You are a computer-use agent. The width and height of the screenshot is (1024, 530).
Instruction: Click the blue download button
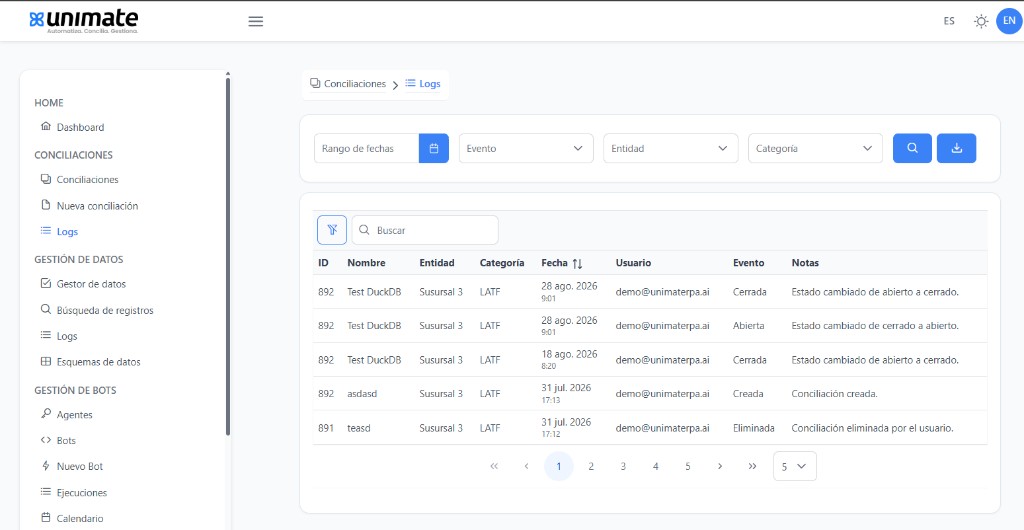coord(957,148)
